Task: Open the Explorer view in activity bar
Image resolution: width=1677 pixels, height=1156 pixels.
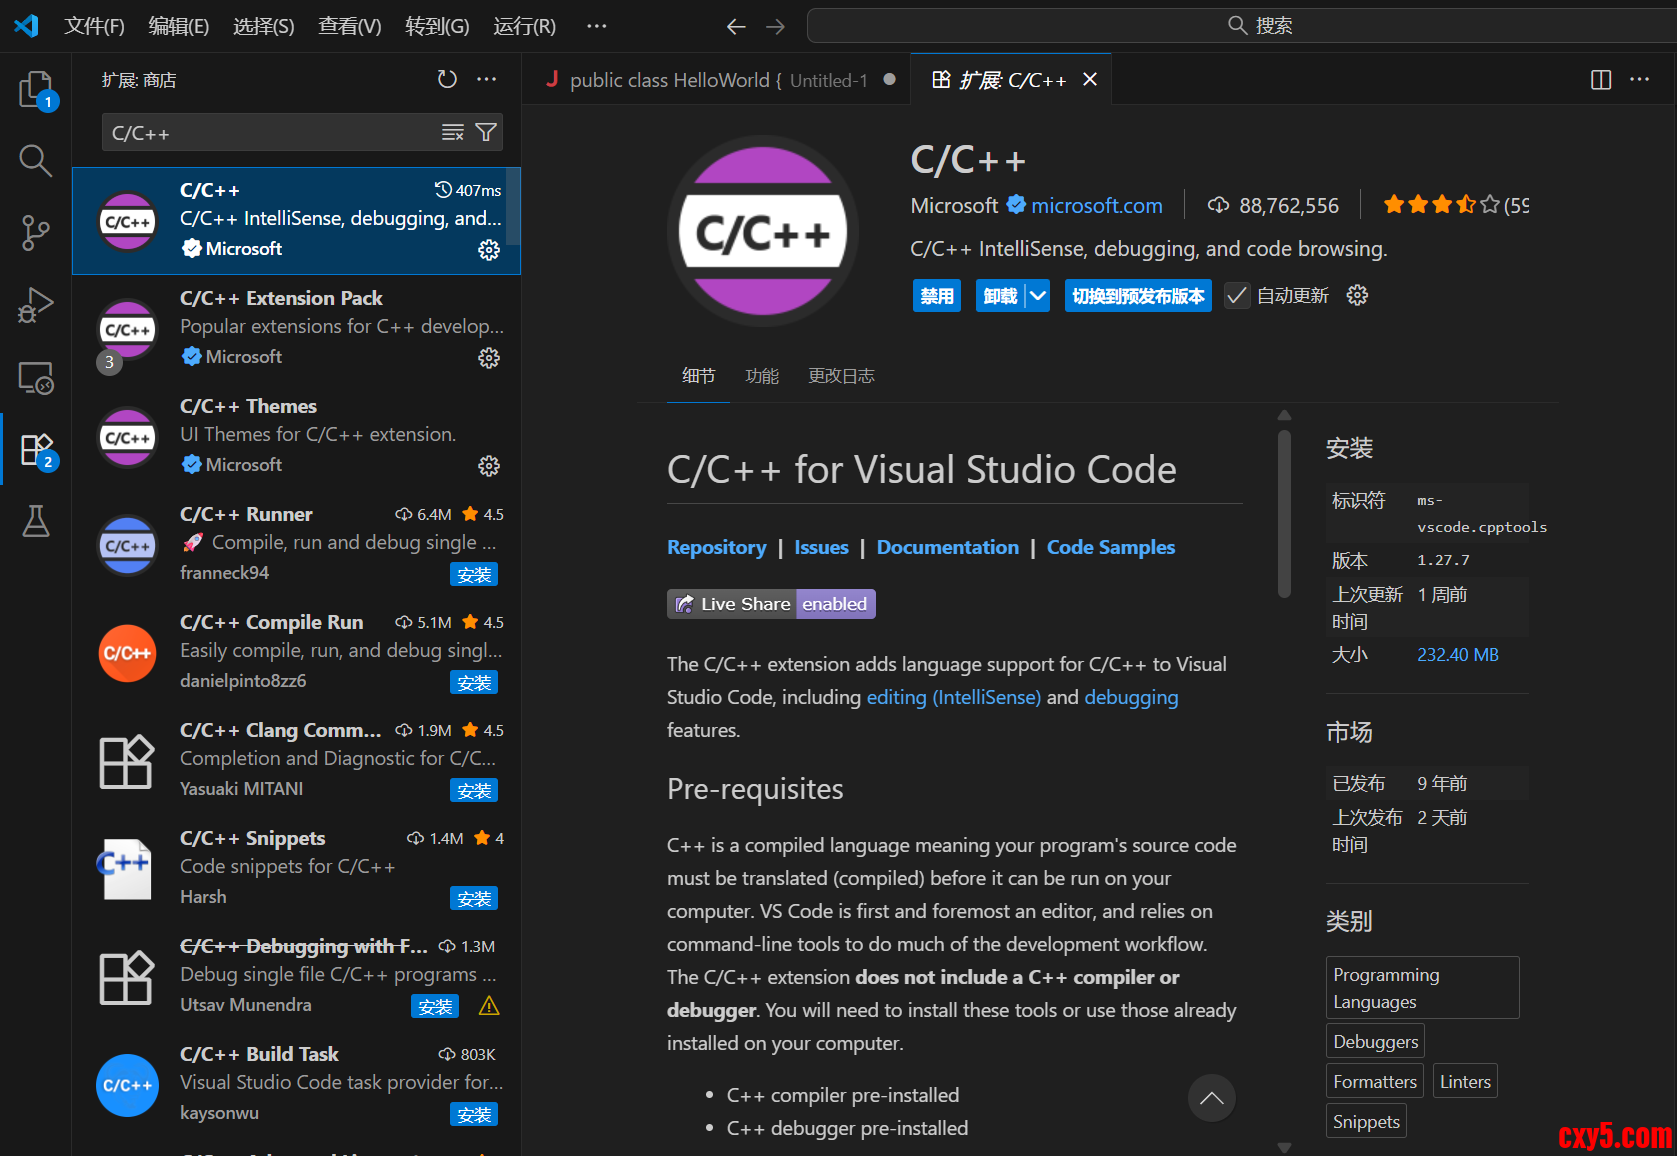Action: pos(36,90)
